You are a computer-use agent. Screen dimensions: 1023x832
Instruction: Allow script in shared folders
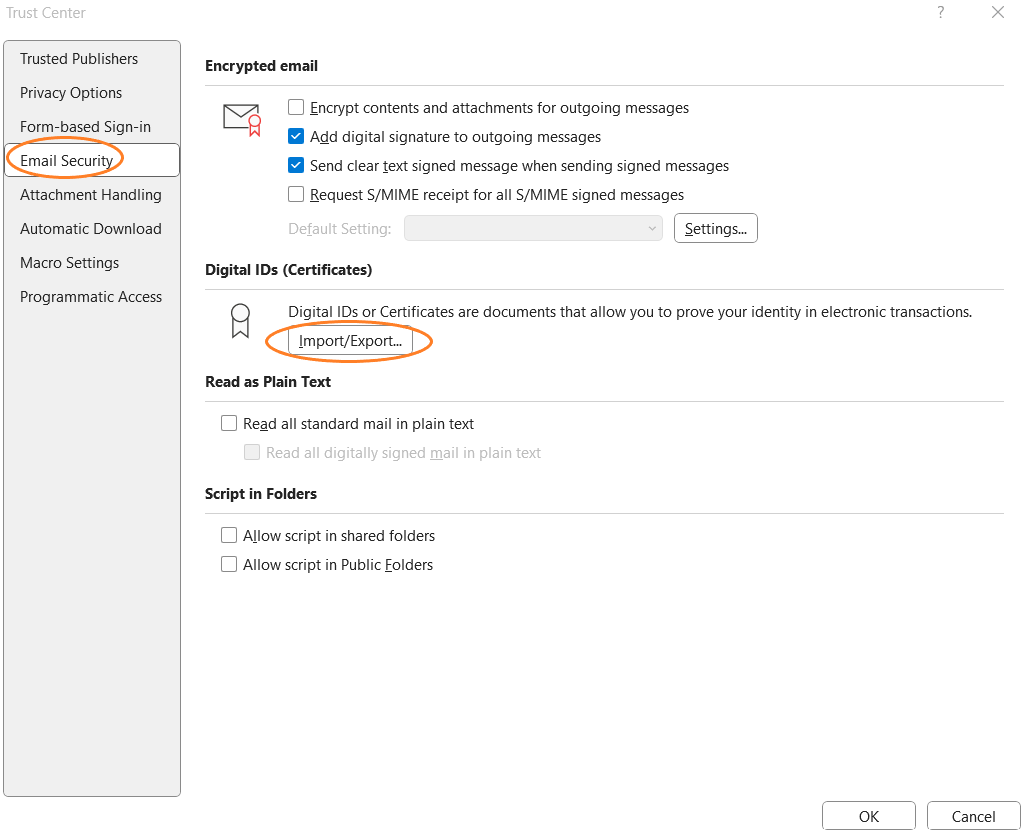tap(229, 535)
